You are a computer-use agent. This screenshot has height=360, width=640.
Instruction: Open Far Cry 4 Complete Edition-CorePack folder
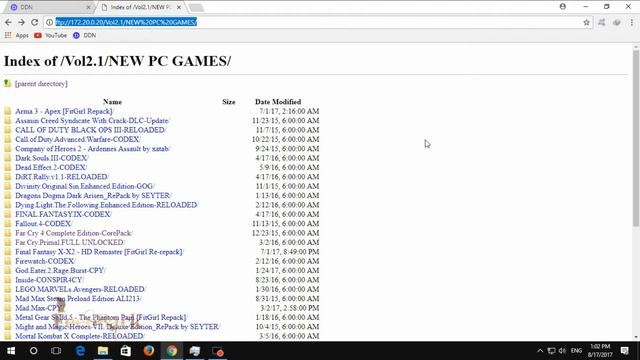pyautogui.click(x=74, y=233)
